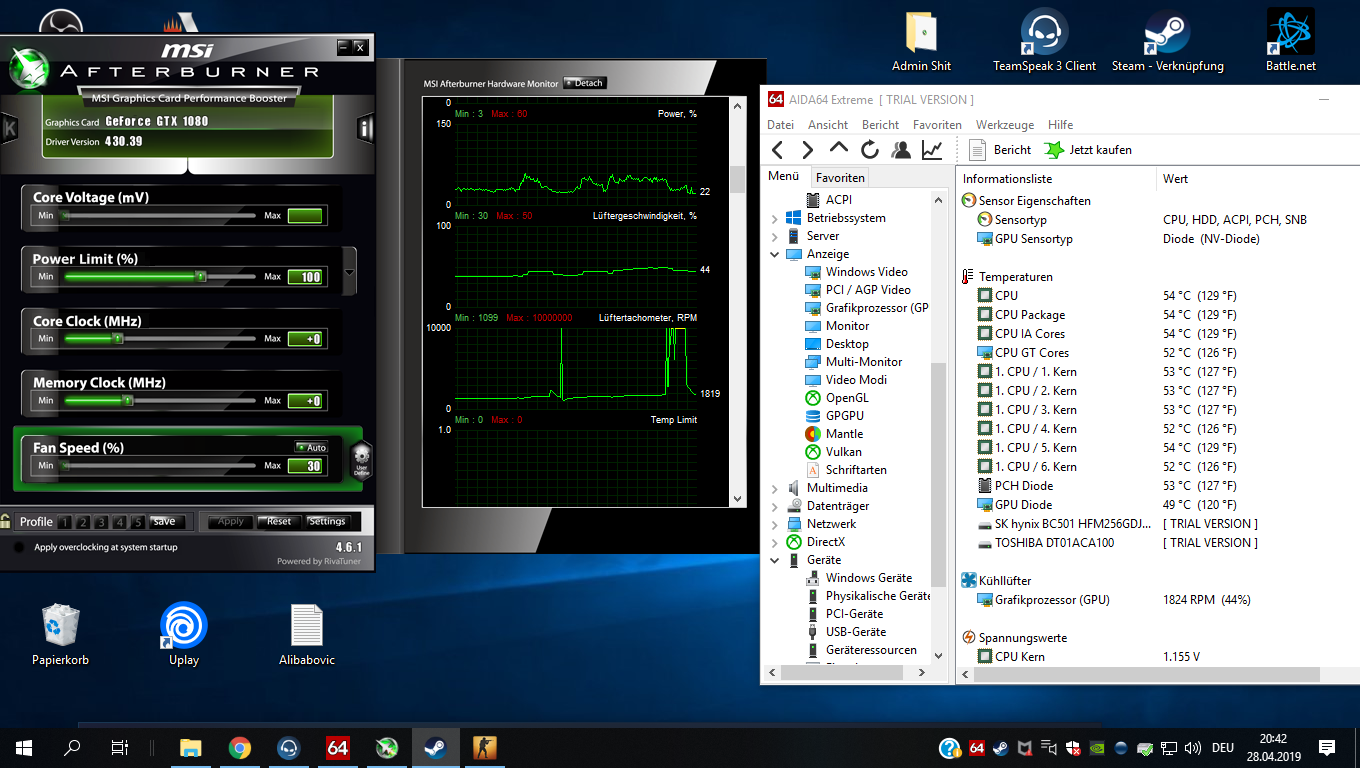The image size is (1360, 768).
Task: Open MSI Afterburner taskbar button
Action: tap(387, 747)
